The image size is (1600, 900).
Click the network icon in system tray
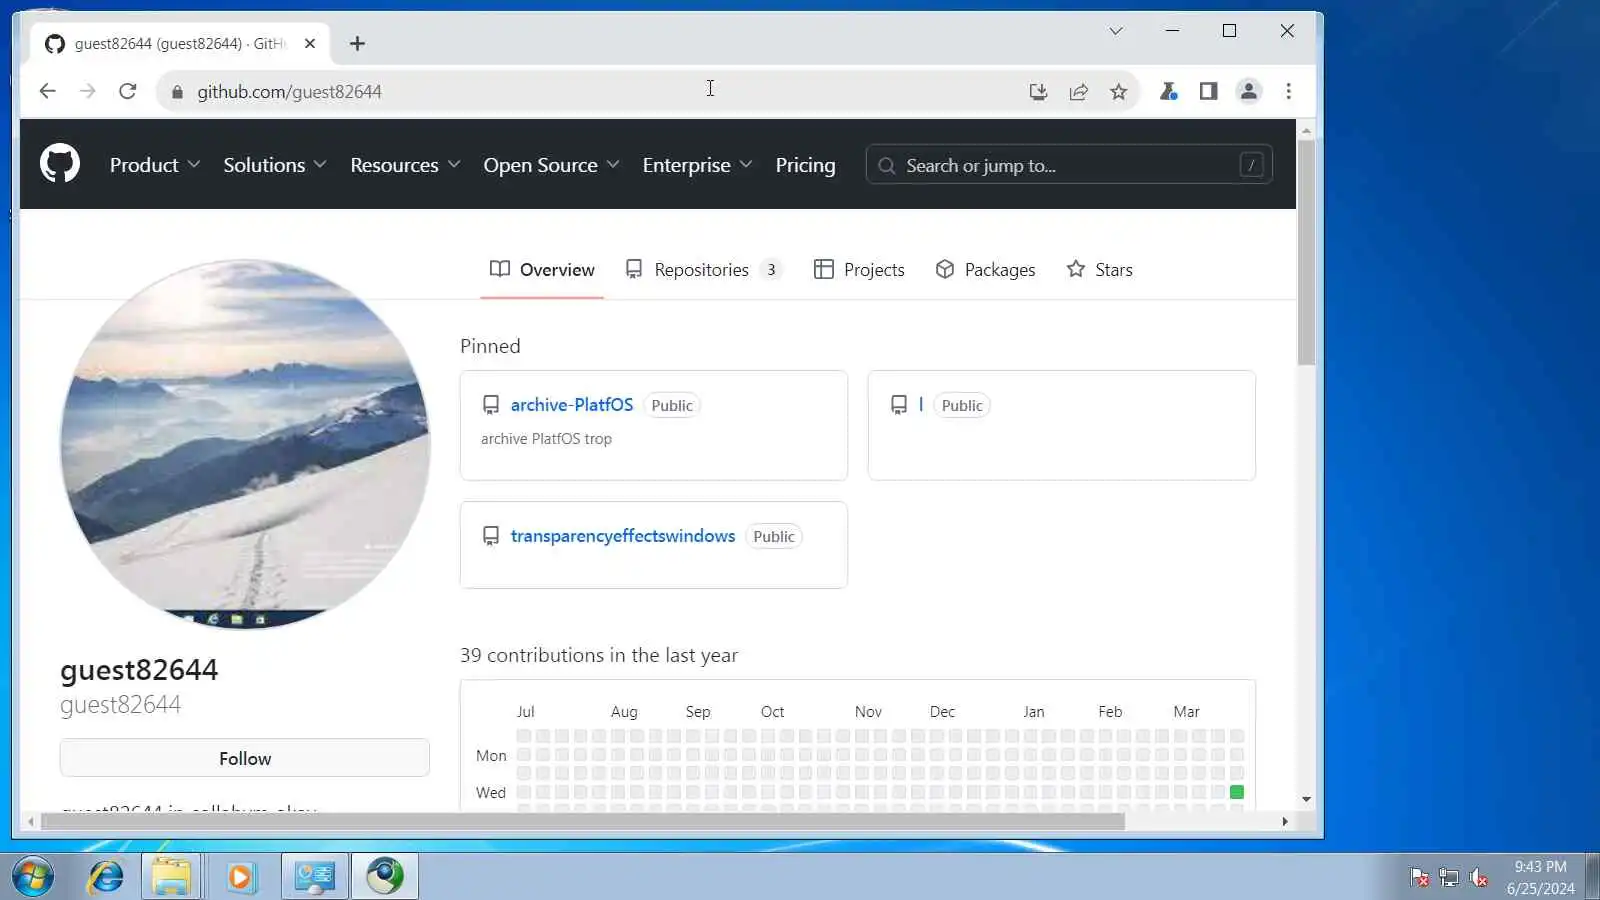(1449, 878)
